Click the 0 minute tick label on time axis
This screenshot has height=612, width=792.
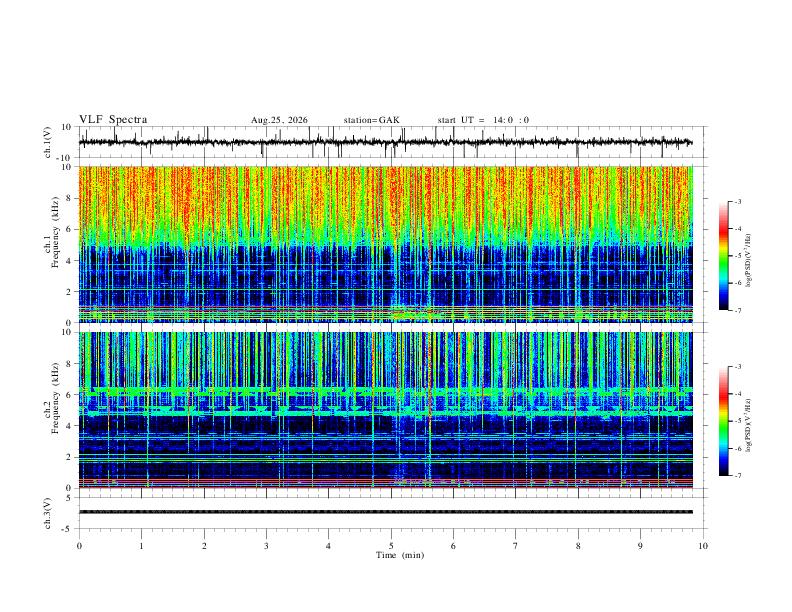(x=79, y=546)
